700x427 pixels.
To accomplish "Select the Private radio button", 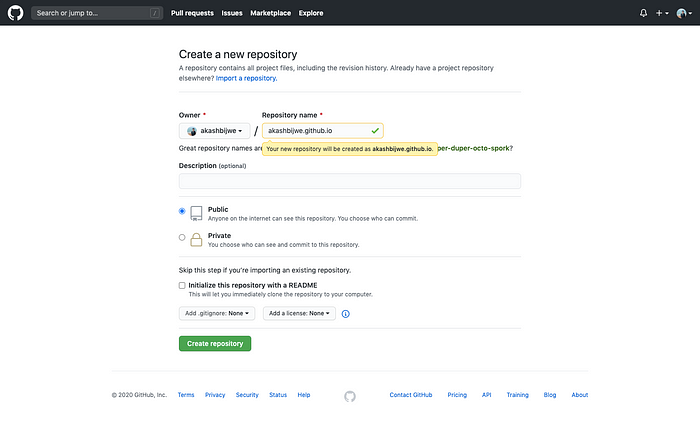I will (x=182, y=237).
